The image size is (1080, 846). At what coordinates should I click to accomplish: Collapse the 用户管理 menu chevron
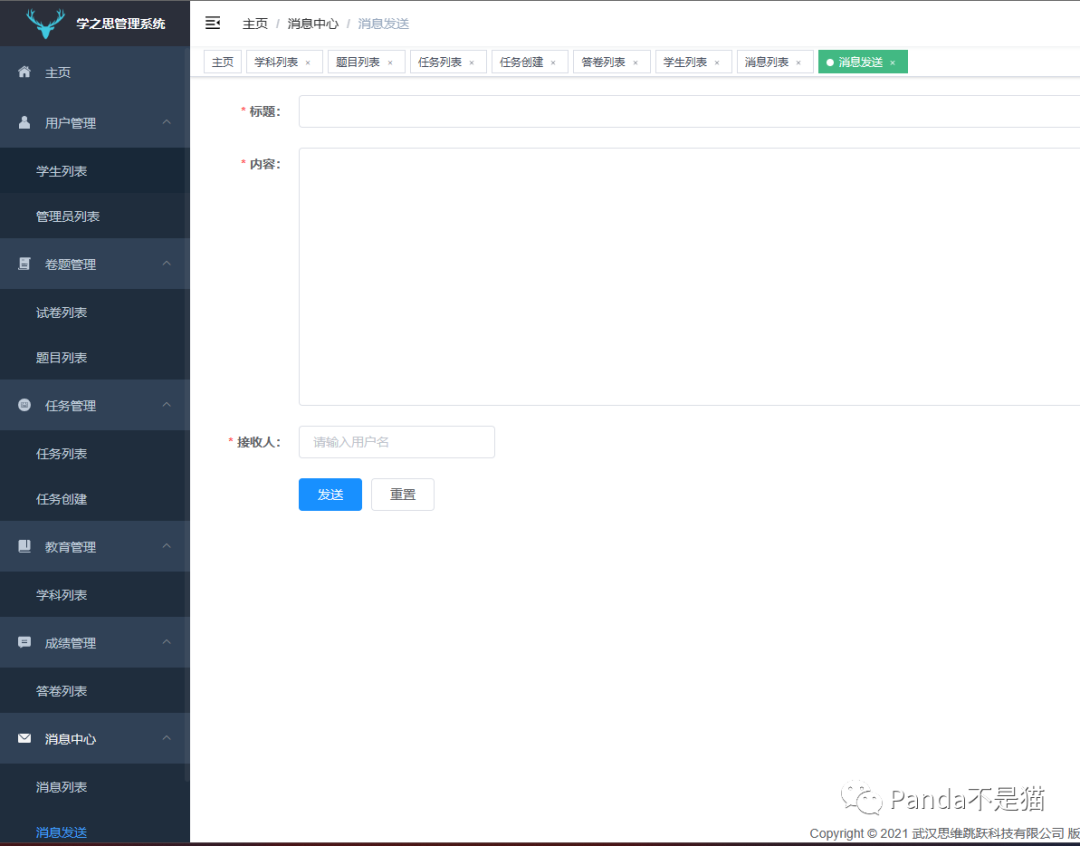pos(167,122)
